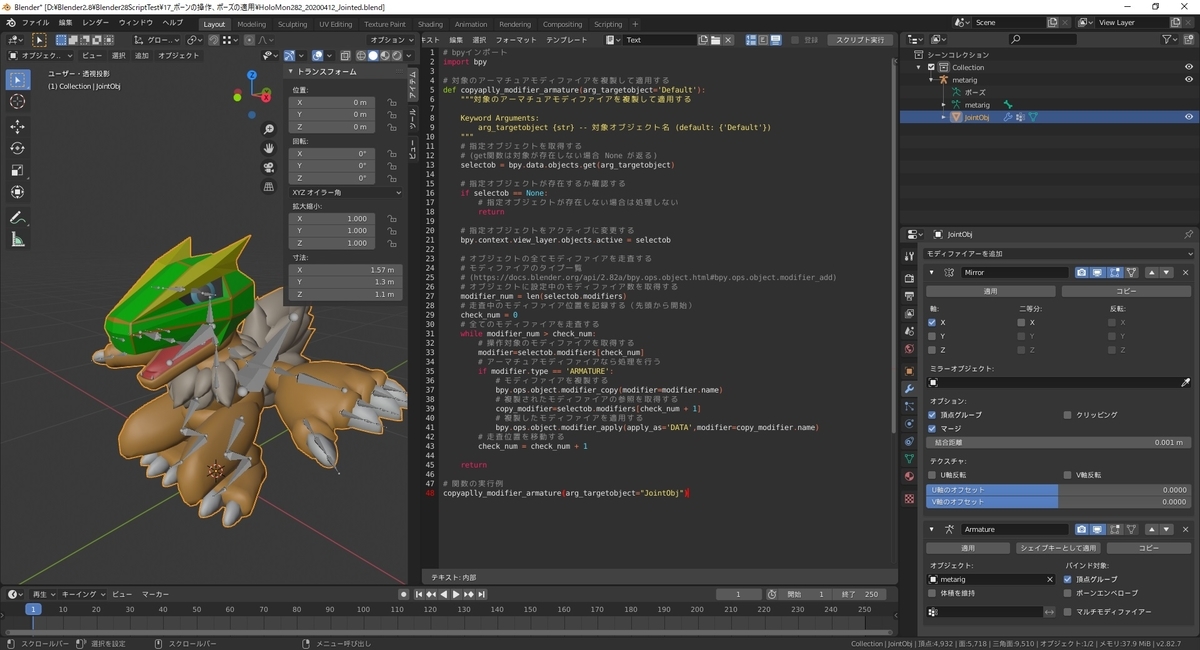Click the U軸のオフセット slider
This screenshot has height=650, width=1200.
[x=1056, y=489]
